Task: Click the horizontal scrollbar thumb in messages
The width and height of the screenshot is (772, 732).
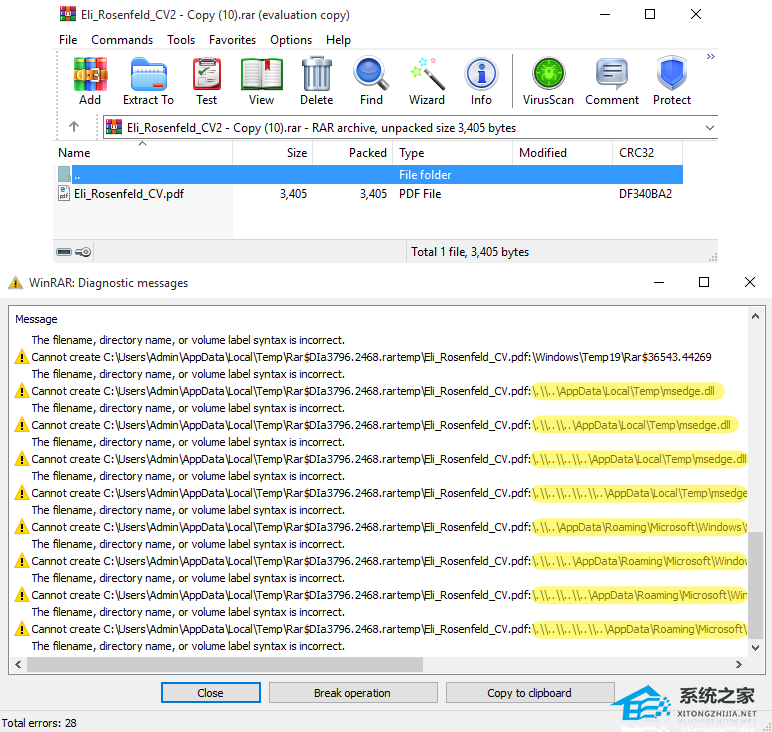Action: pyautogui.click(x=225, y=664)
